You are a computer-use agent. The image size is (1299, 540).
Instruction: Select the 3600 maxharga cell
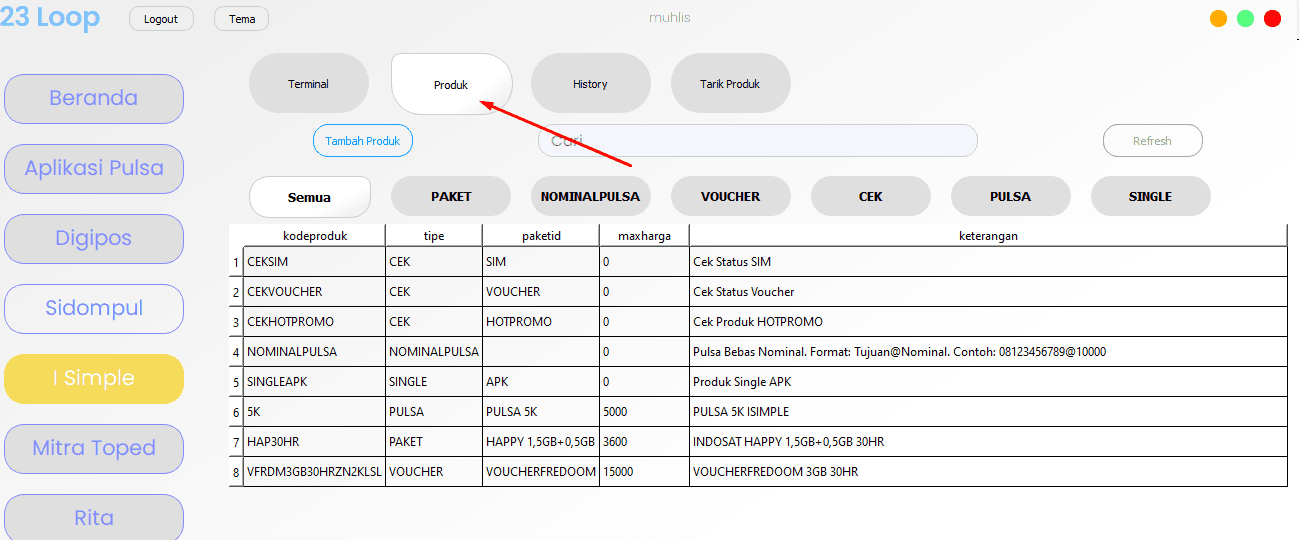[x=644, y=442]
